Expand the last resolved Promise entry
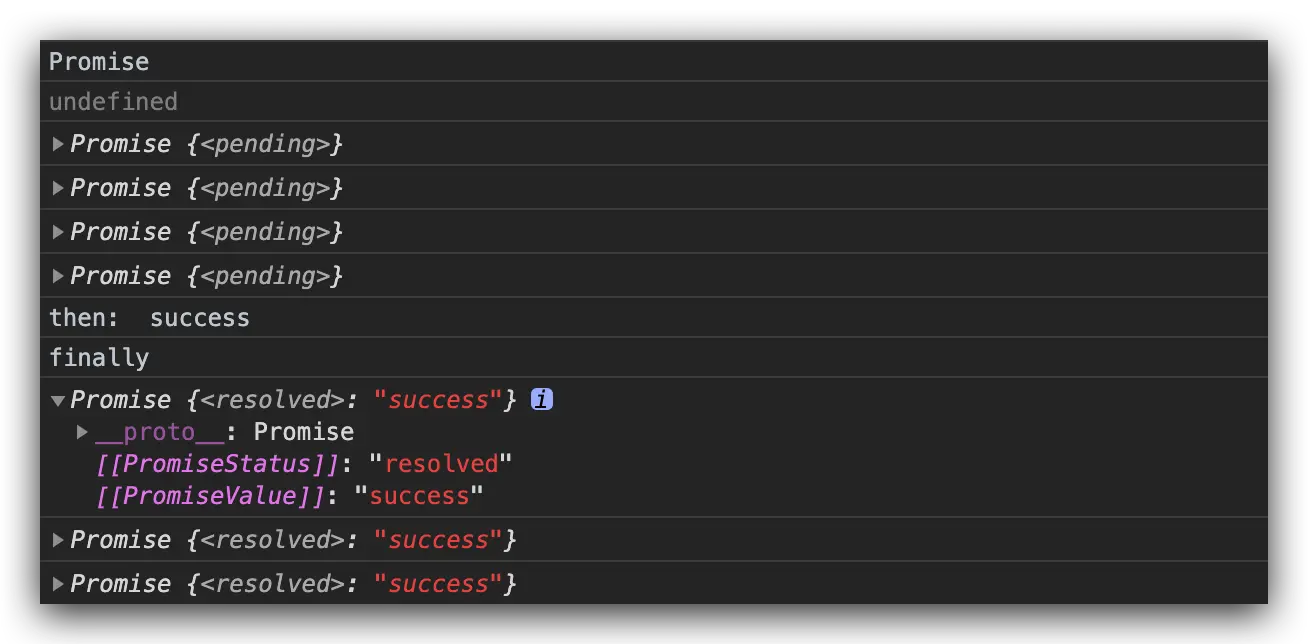Screen dimensions: 1308x644 coord(58,584)
